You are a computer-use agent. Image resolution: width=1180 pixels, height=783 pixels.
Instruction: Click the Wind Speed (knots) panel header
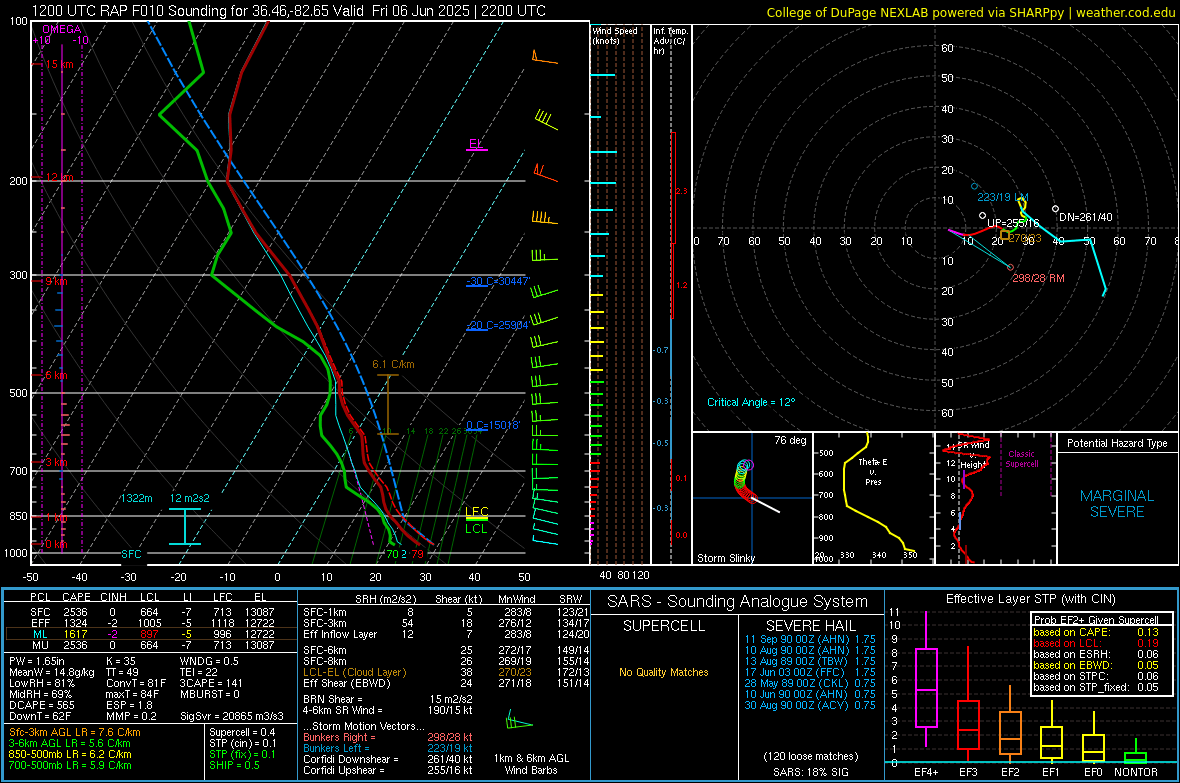tap(615, 35)
